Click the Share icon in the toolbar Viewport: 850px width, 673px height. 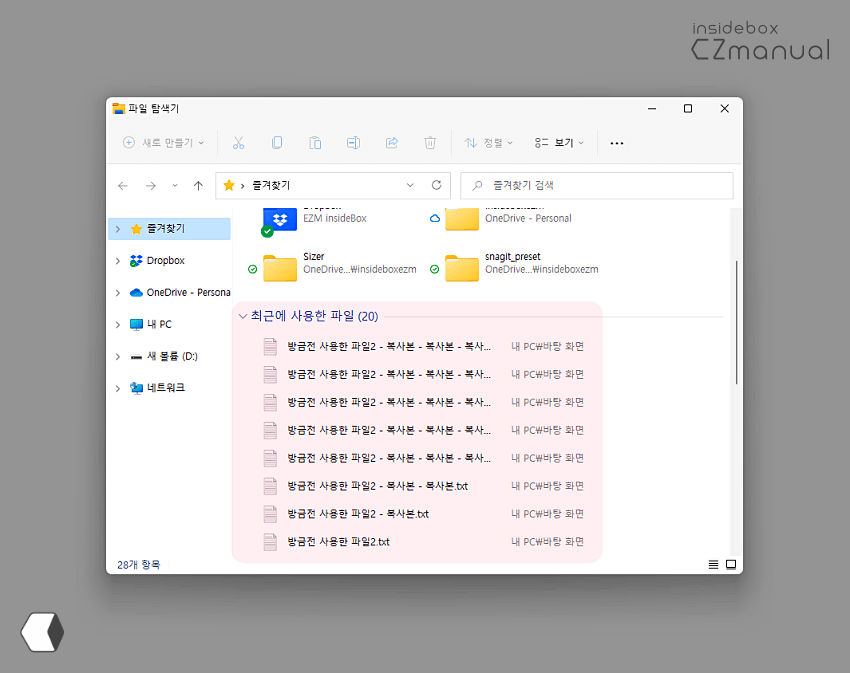pyautogui.click(x=391, y=142)
